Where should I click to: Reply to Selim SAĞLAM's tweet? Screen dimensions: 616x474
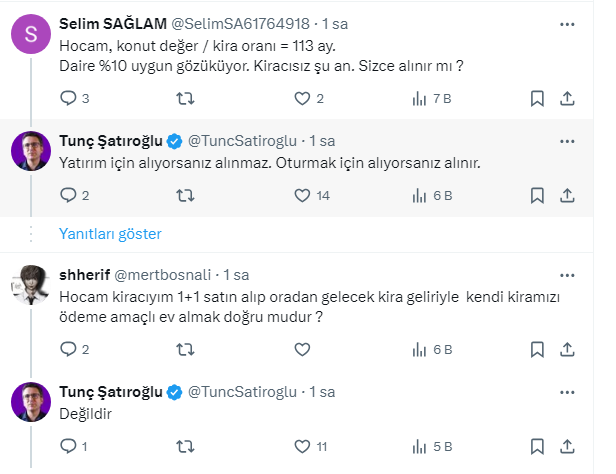tap(69, 98)
